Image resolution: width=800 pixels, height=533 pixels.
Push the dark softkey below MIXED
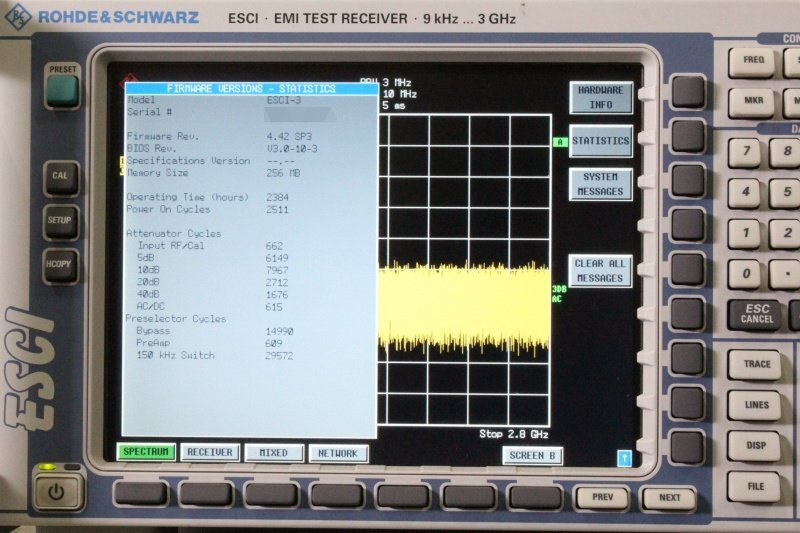click(272, 495)
